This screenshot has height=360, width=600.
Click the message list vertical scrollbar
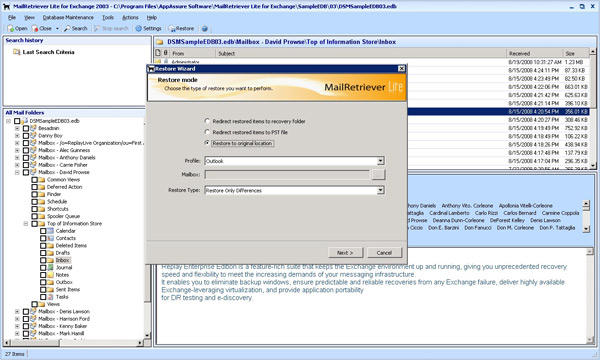click(593, 109)
